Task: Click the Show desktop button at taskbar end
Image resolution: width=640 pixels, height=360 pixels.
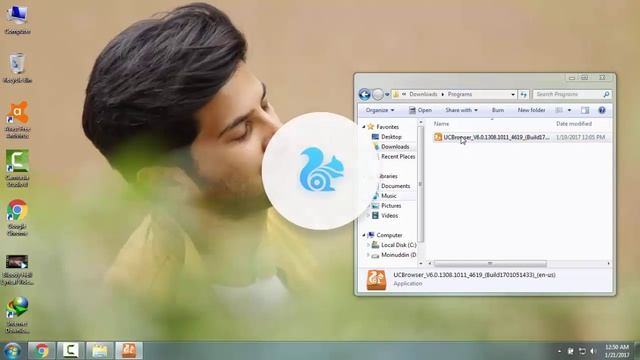Action: (637, 351)
